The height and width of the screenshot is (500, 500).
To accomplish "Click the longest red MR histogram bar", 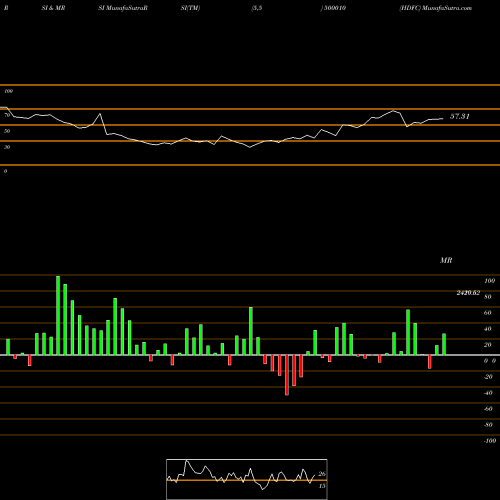I will coord(287,375).
